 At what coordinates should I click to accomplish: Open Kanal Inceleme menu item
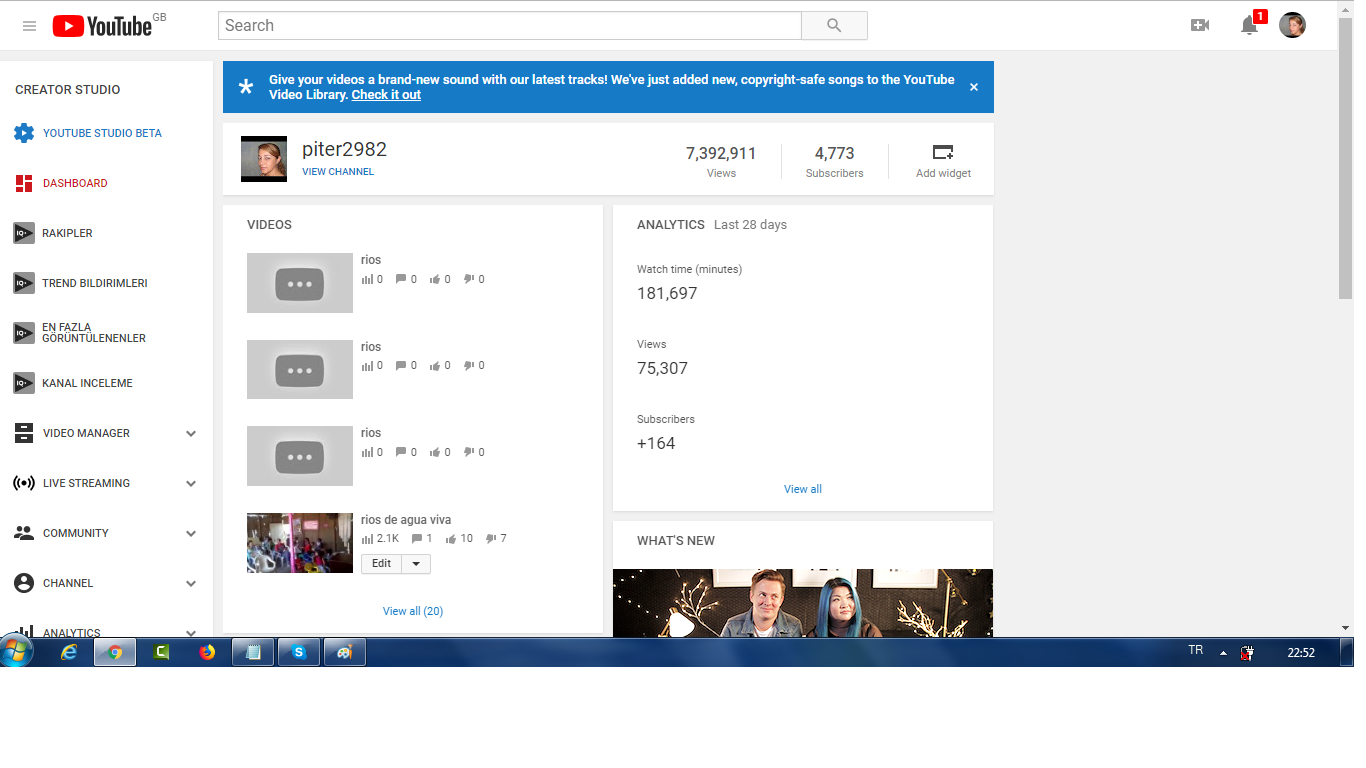(x=87, y=383)
